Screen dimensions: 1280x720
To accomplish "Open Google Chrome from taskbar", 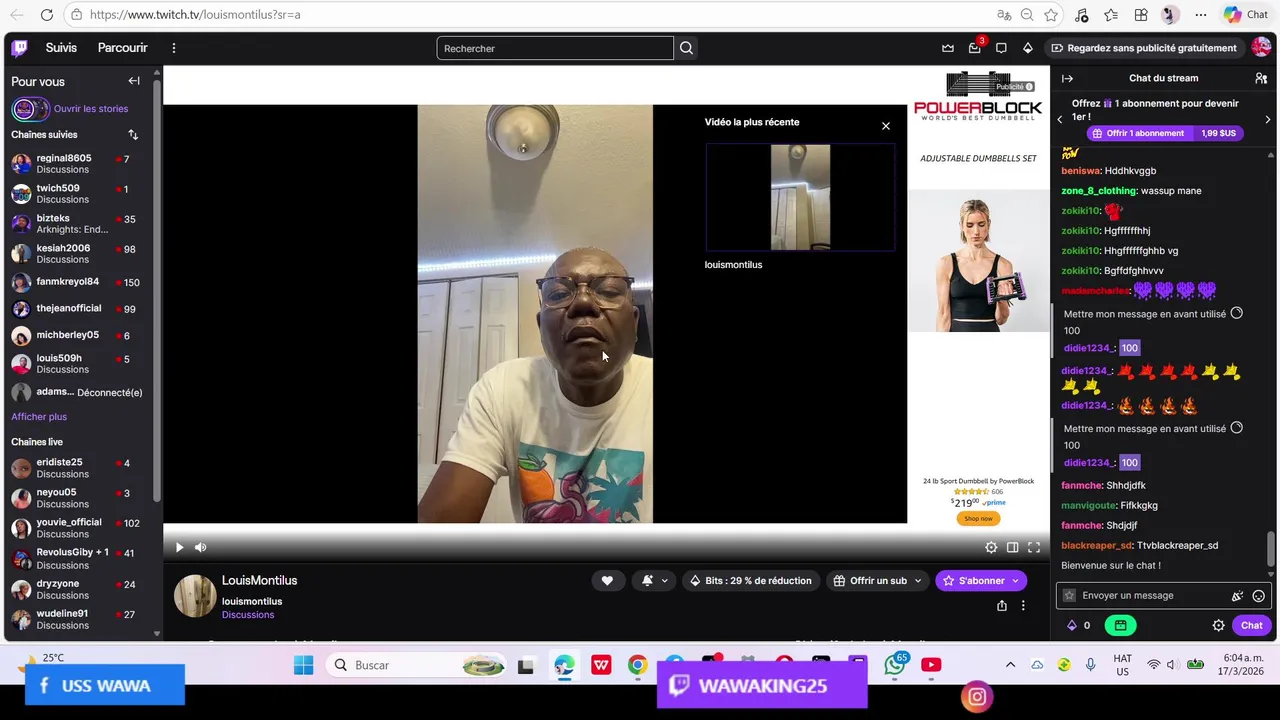I will click(x=637, y=665).
